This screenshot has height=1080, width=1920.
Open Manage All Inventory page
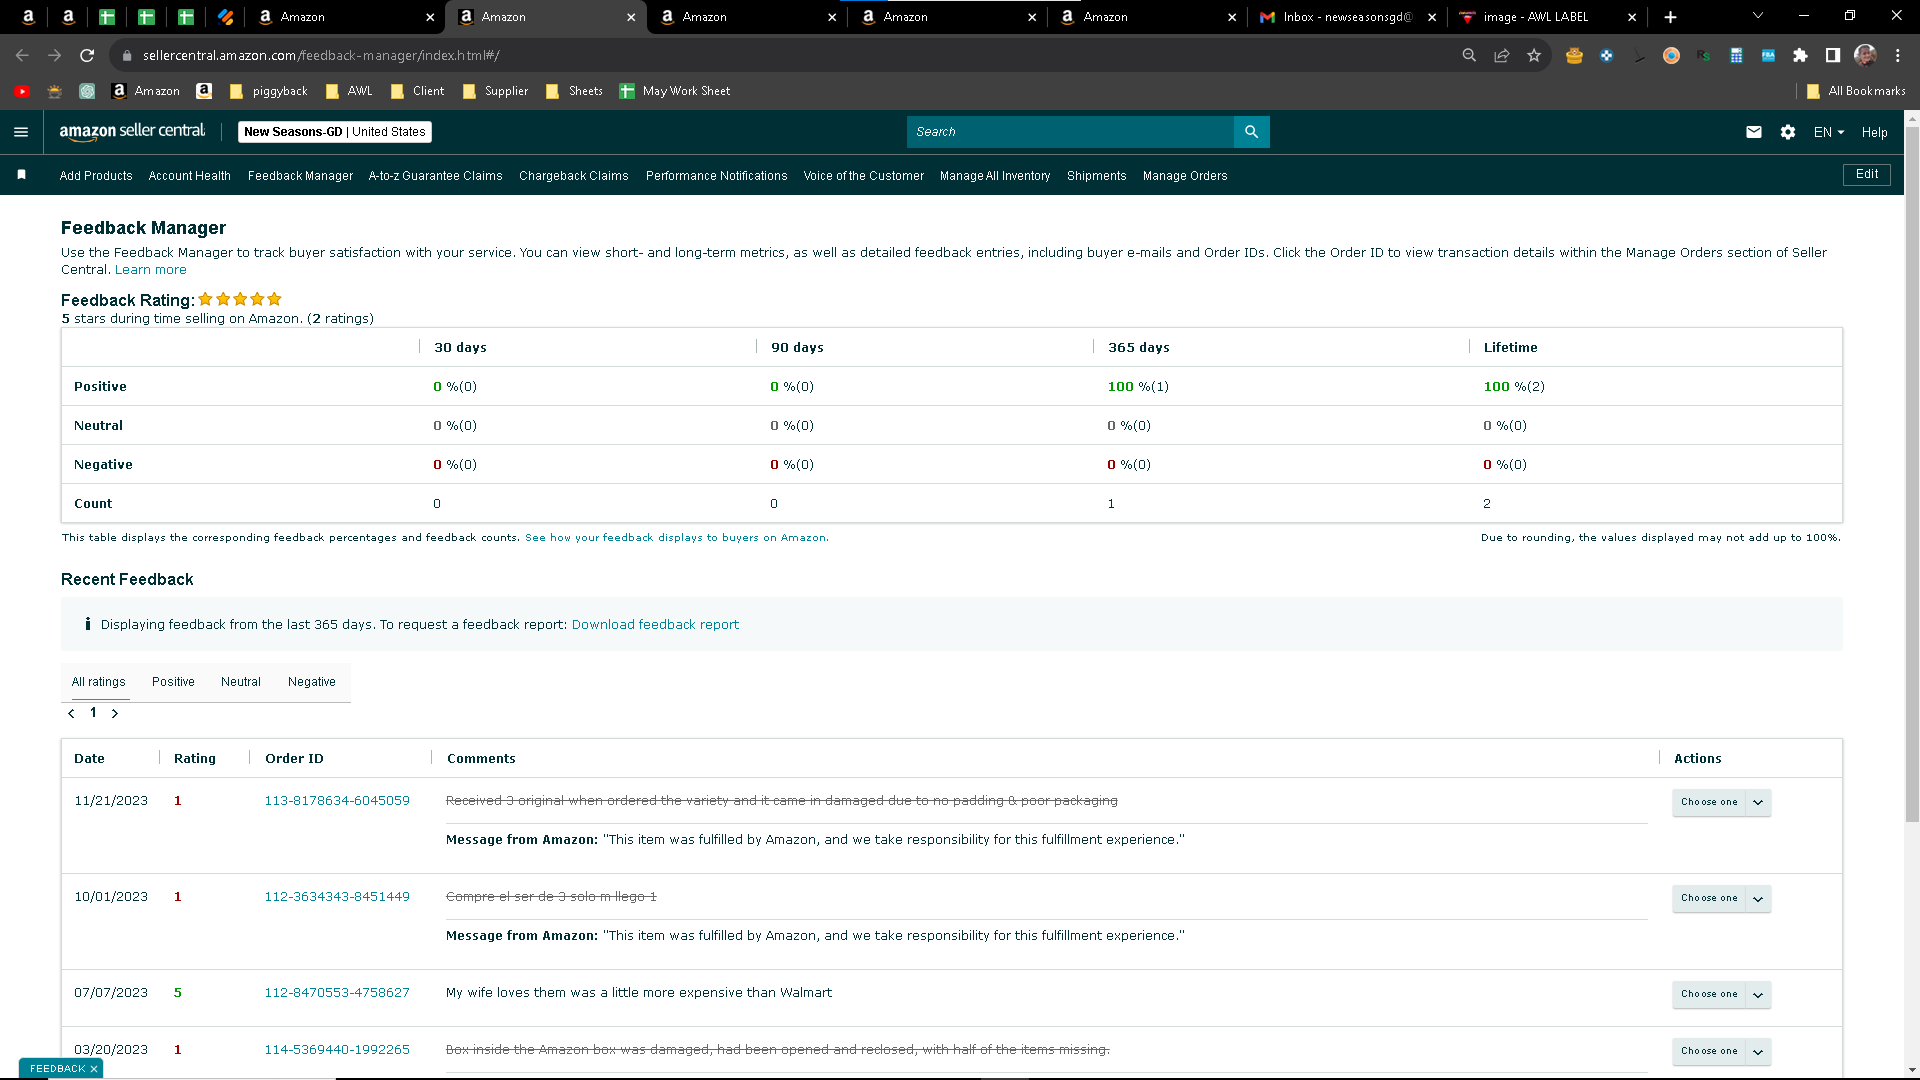pos(995,176)
